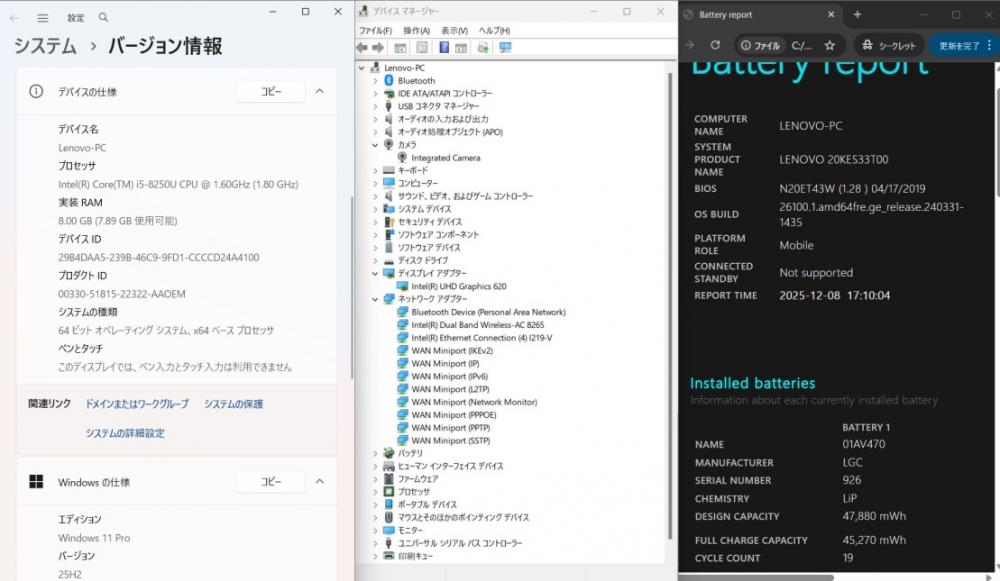This screenshot has height=581, width=1000.
Task: Open the 操作(A) menu
Action: 416,31
